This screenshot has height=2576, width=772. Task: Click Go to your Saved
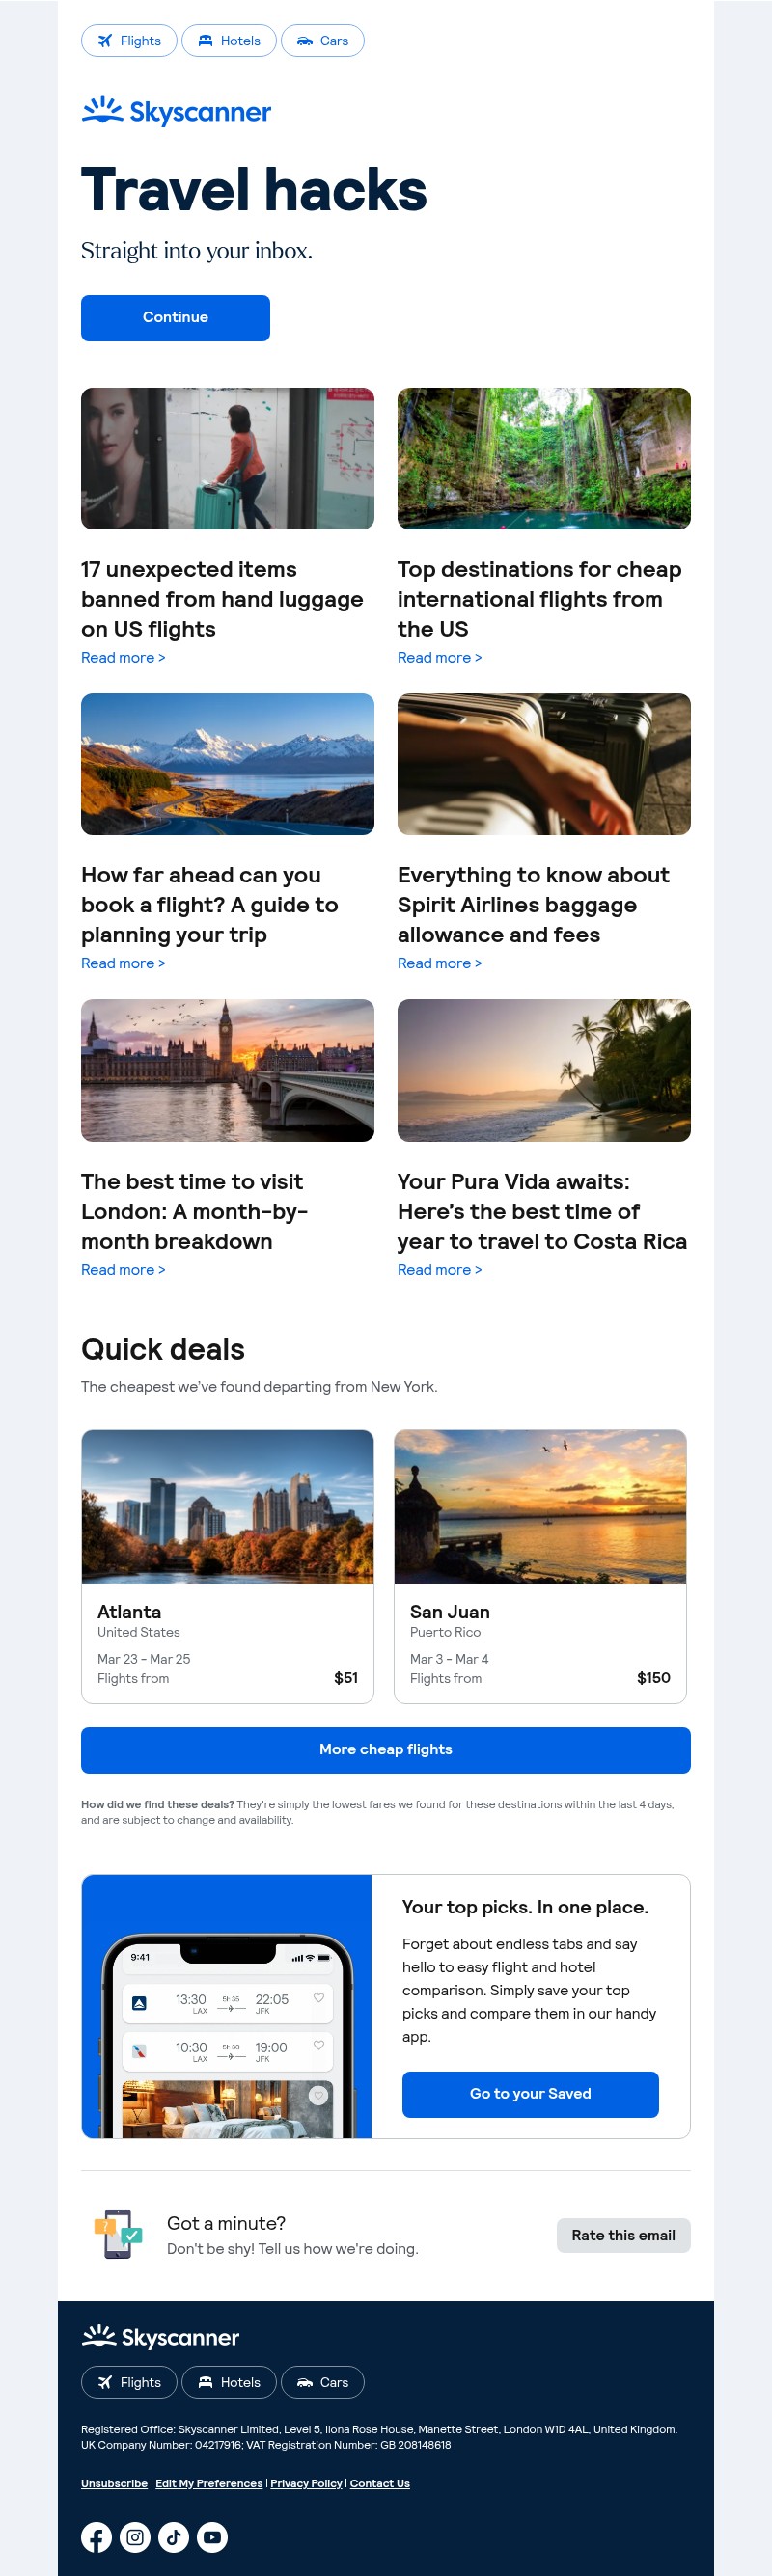tap(528, 2094)
